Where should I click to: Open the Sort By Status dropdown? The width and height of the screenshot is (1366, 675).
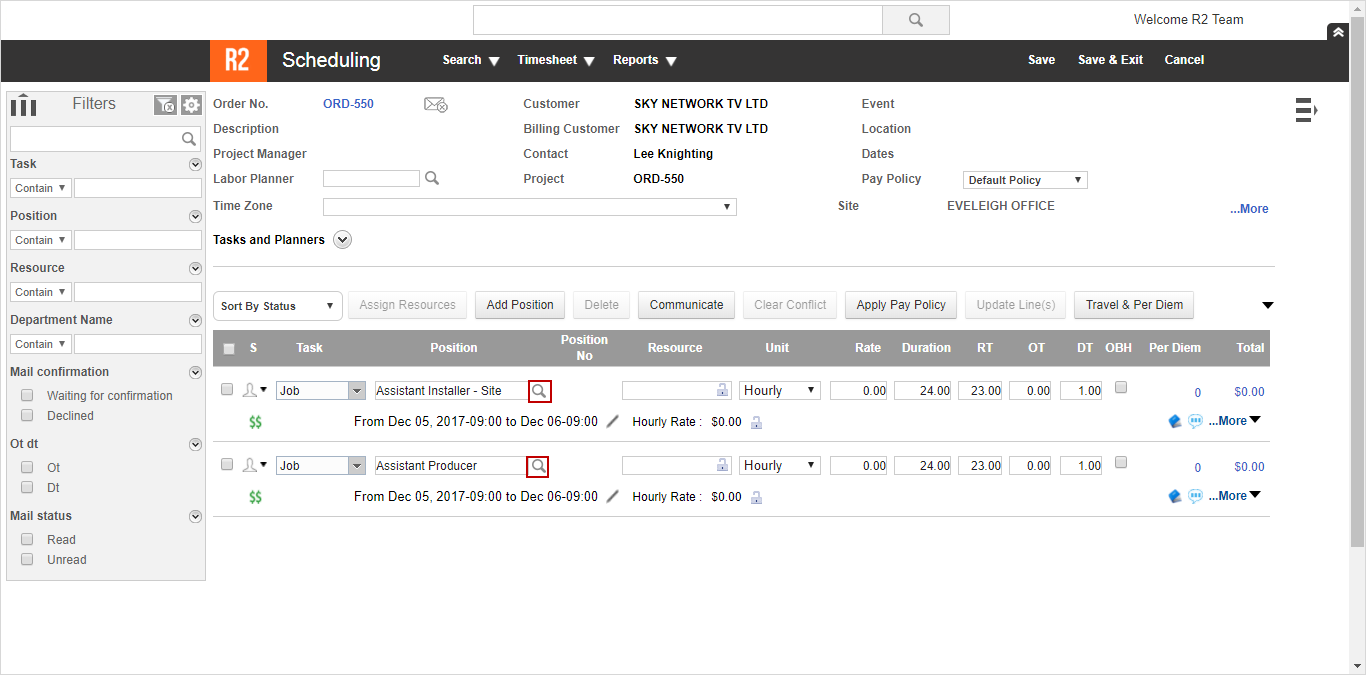(277, 305)
